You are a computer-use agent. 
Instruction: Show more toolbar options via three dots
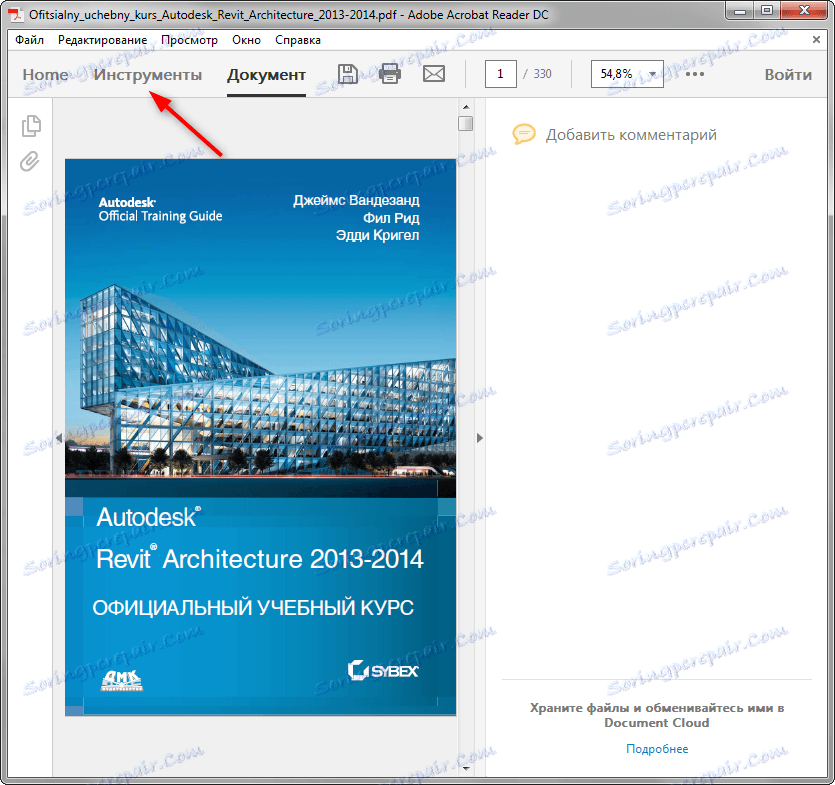(x=695, y=74)
